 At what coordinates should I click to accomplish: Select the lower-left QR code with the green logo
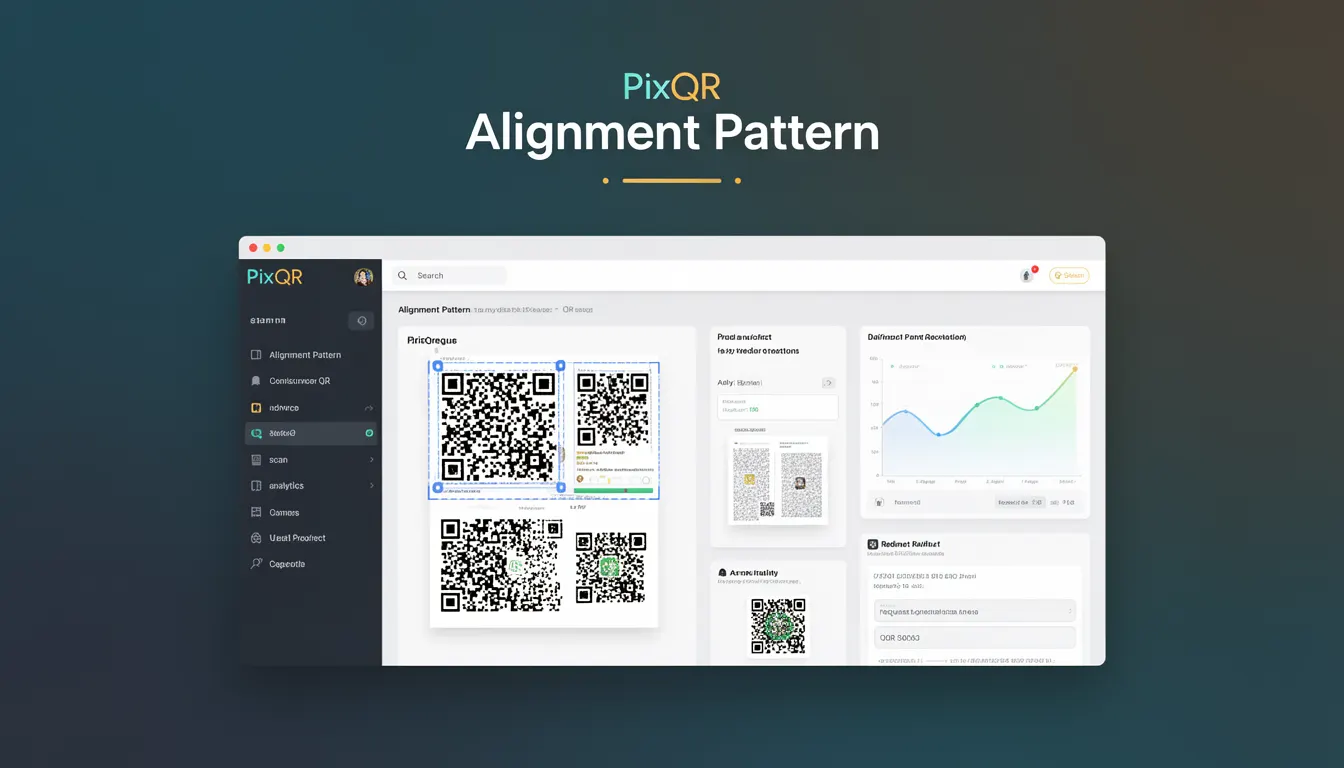[x=501, y=565]
